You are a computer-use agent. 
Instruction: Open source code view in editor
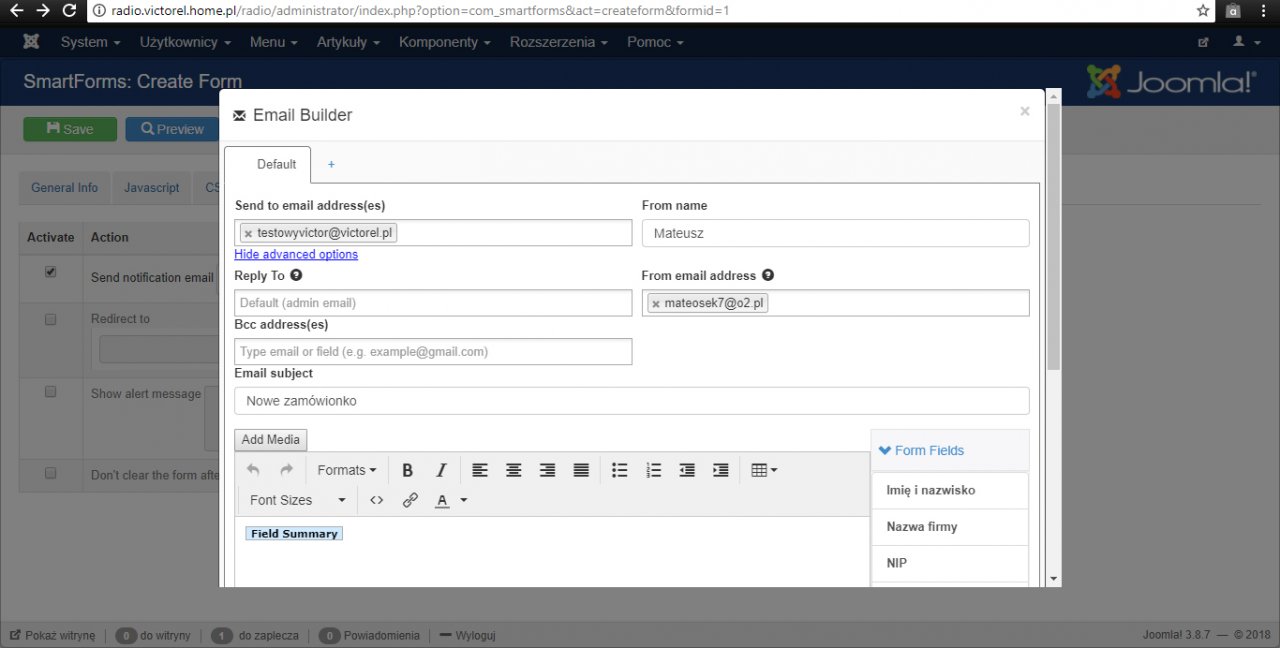click(376, 500)
